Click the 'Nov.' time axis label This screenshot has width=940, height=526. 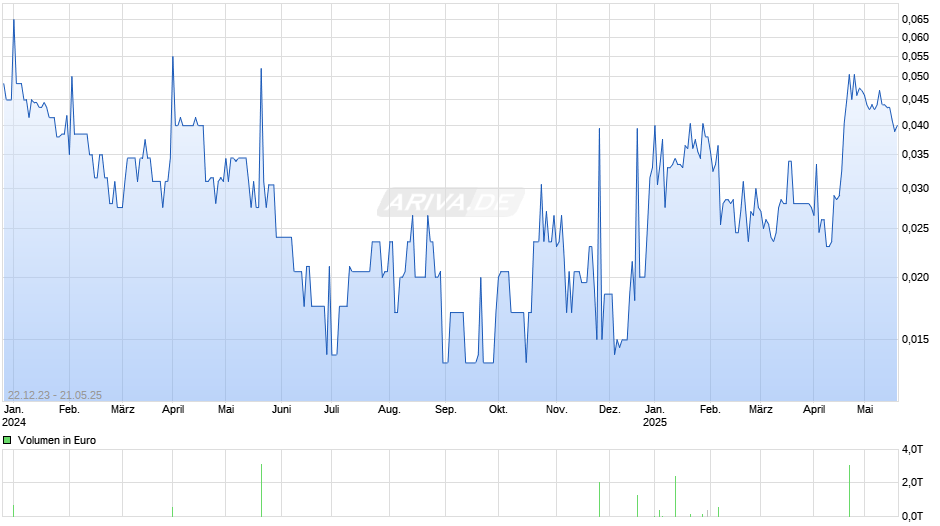(556, 410)
